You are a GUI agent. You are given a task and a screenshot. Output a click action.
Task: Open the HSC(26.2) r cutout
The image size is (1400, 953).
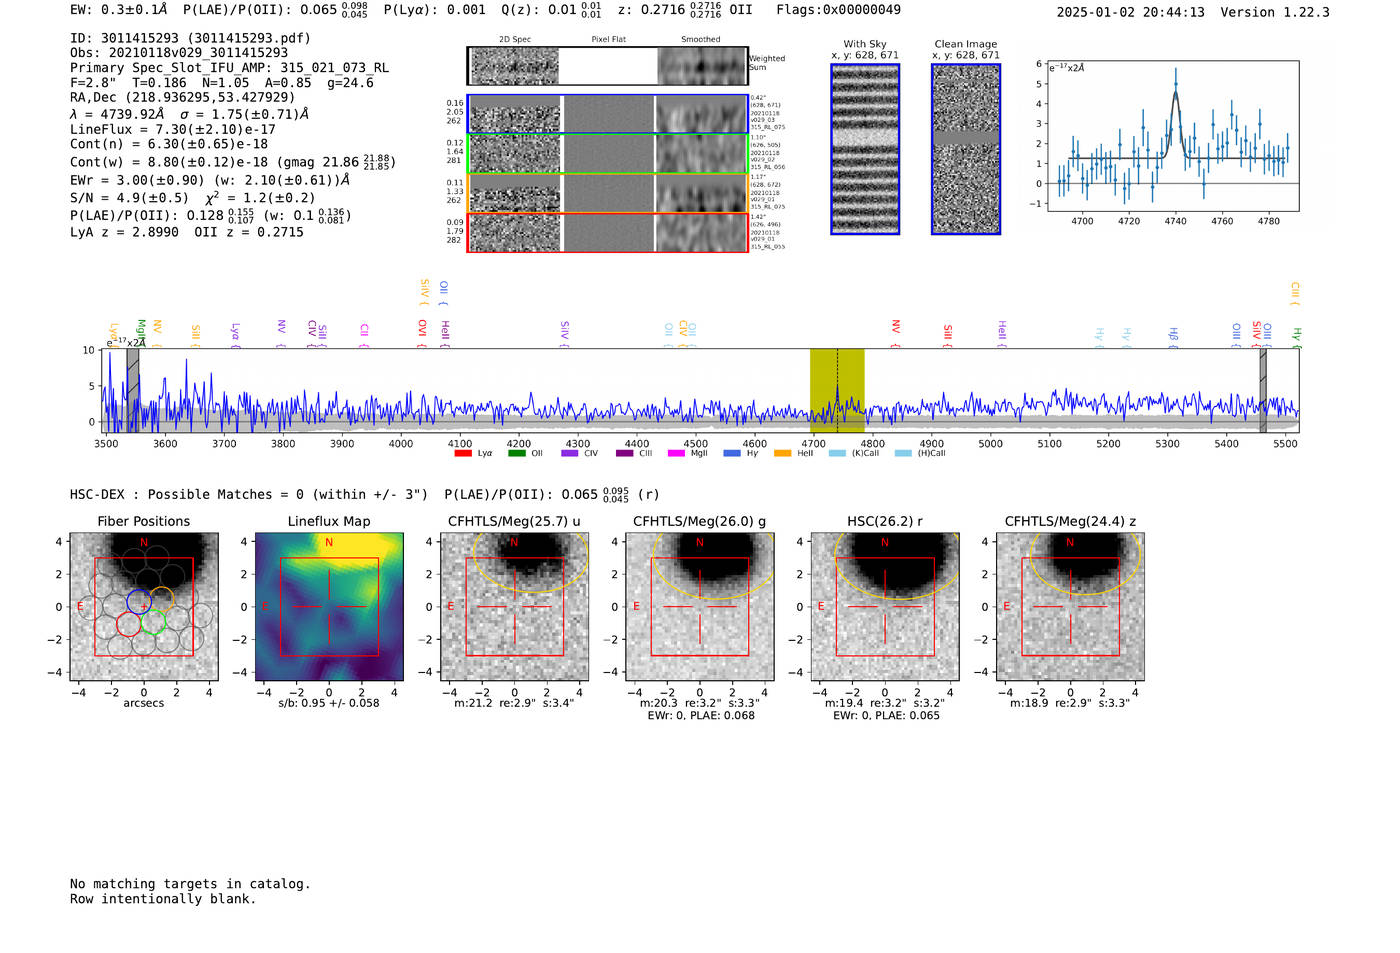coord(885,606)
